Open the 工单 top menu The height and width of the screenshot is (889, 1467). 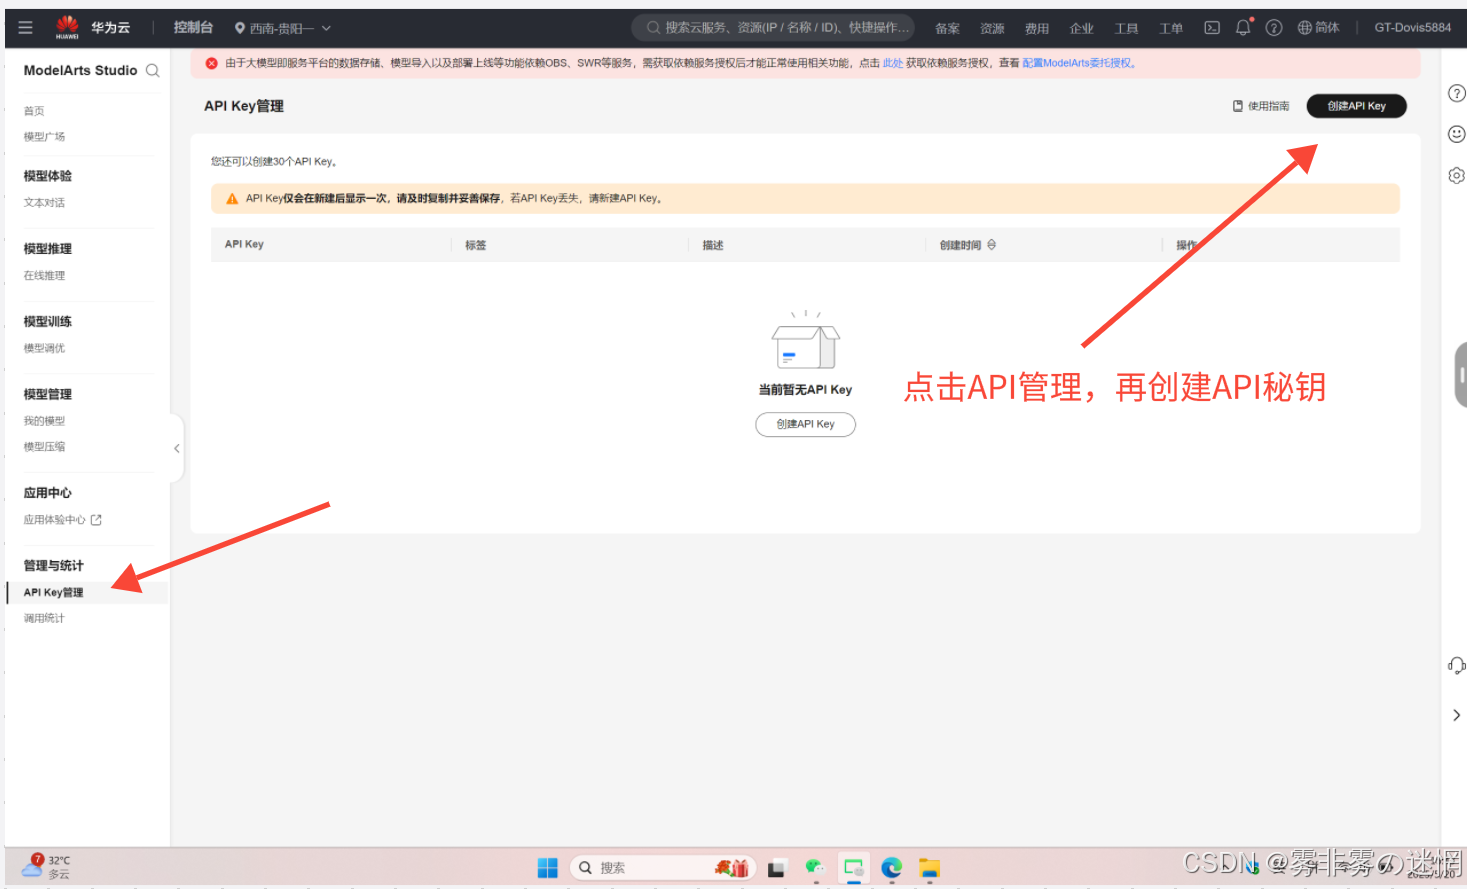[x=1171, y=28]
